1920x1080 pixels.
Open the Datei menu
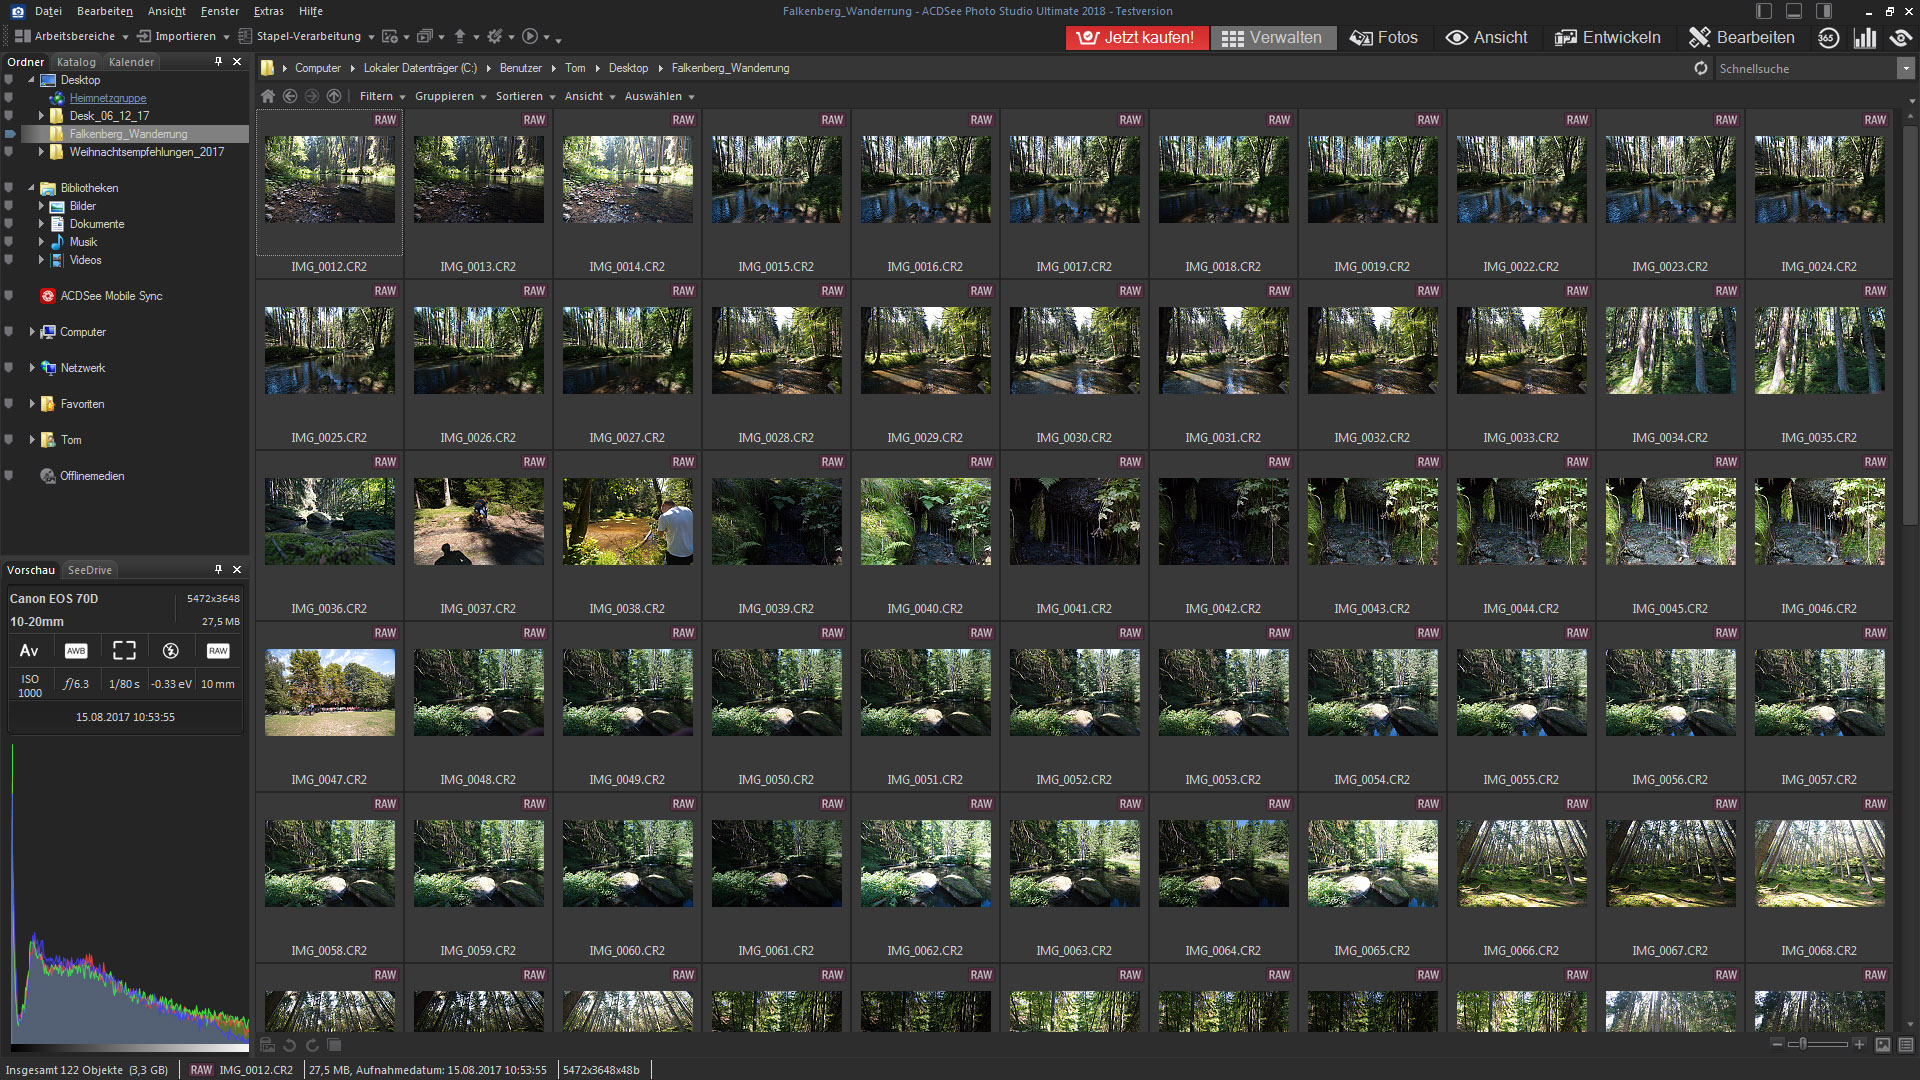[x=48, y=11]
